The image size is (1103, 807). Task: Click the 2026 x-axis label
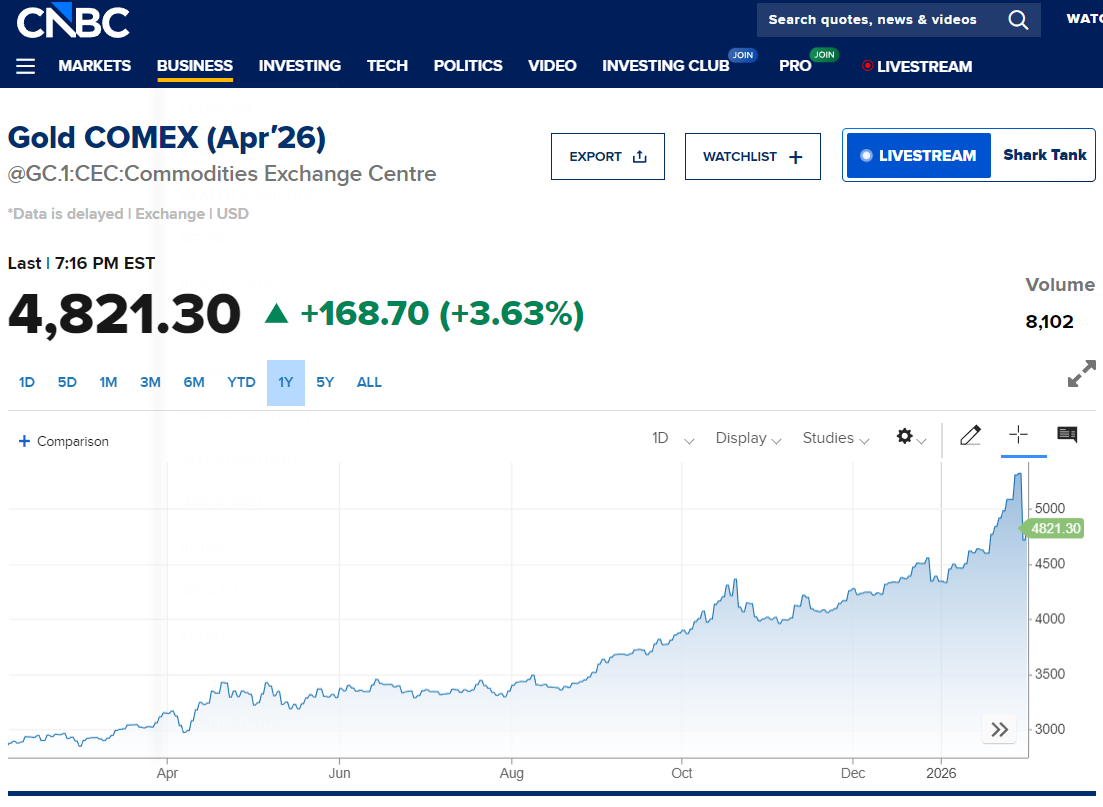(x=941, y=773)
